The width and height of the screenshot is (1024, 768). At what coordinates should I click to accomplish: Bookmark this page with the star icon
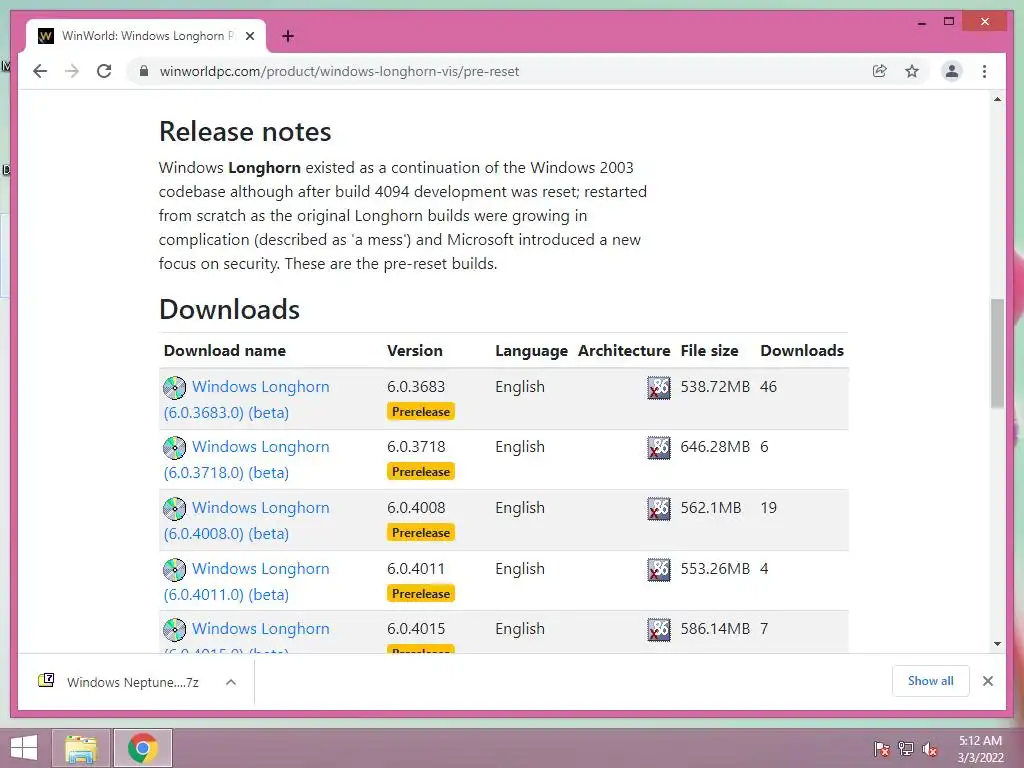pyautogui.click(x=912, y=71)
